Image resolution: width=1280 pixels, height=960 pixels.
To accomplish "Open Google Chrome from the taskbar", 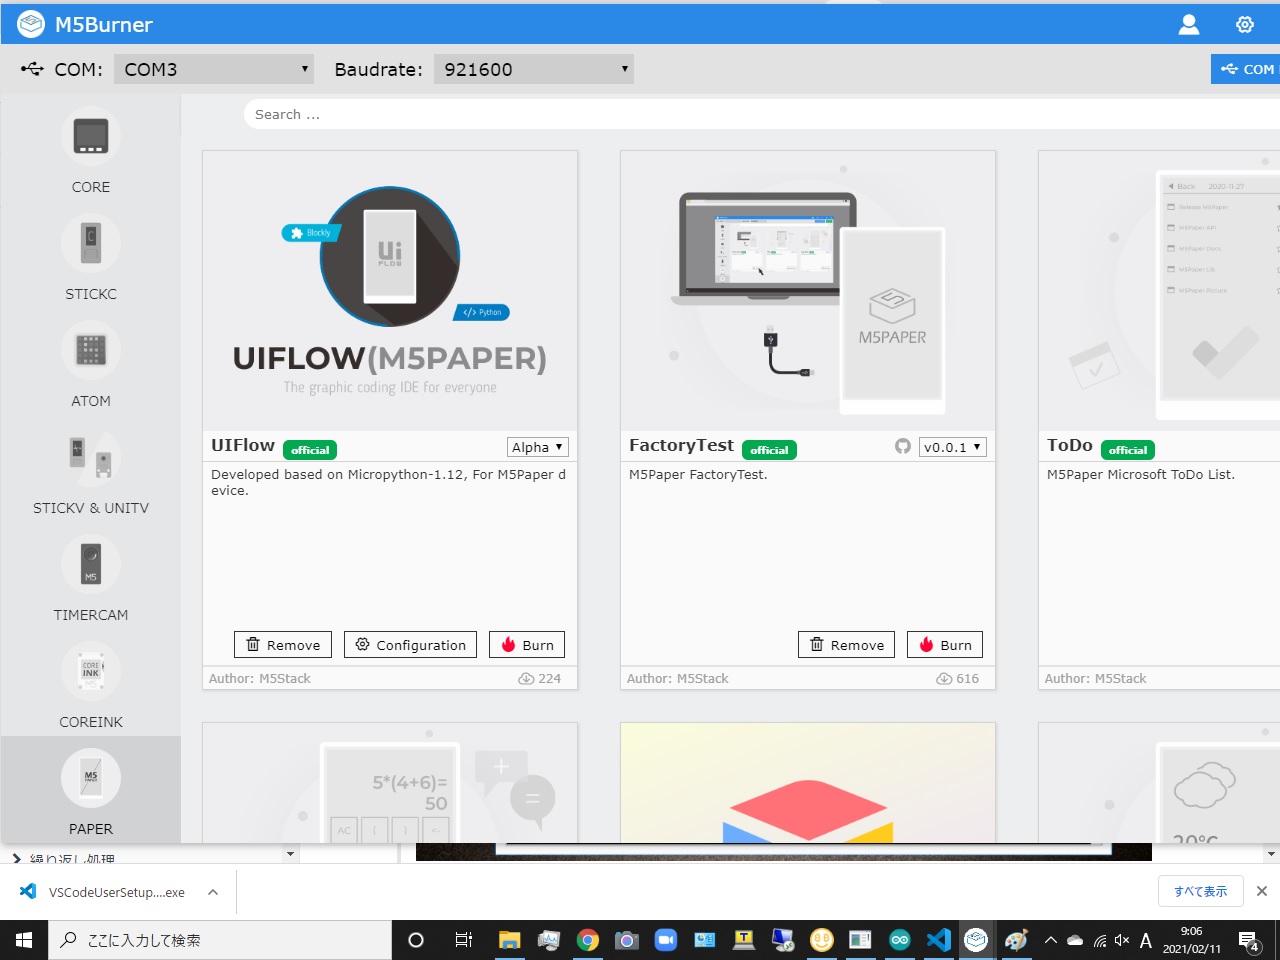I will (x=588, y=940).
